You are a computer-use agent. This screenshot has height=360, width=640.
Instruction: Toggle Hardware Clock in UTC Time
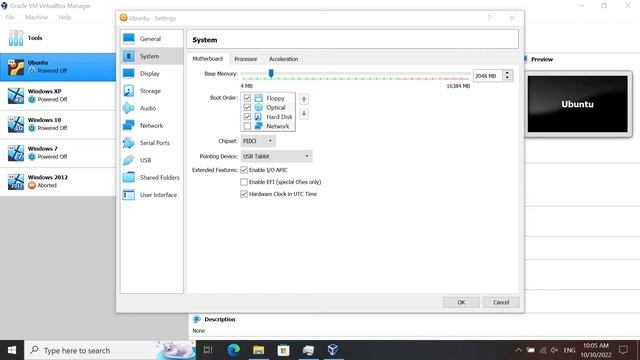tap(244, 194)
